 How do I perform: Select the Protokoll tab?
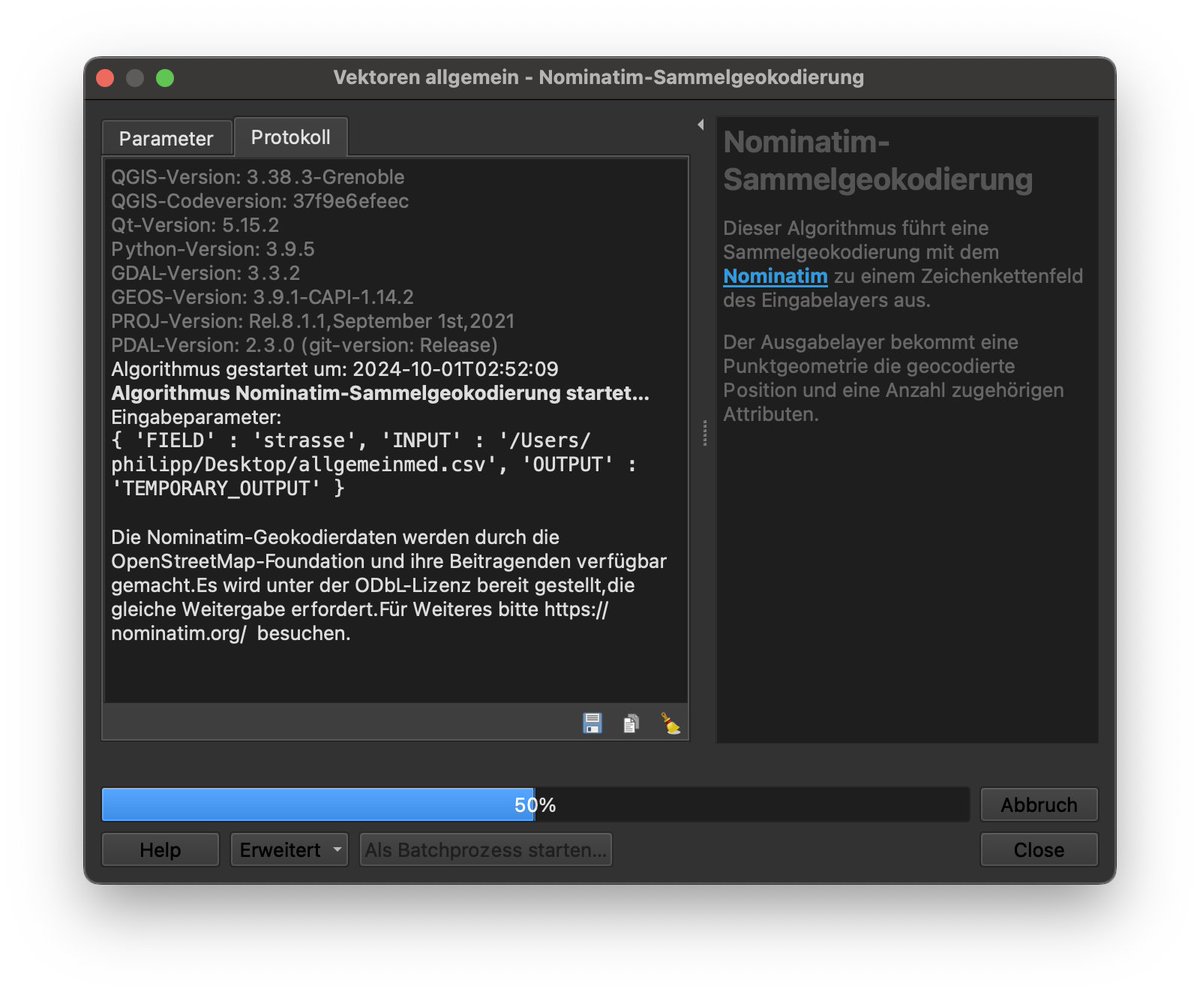click(x=291, y=137)
